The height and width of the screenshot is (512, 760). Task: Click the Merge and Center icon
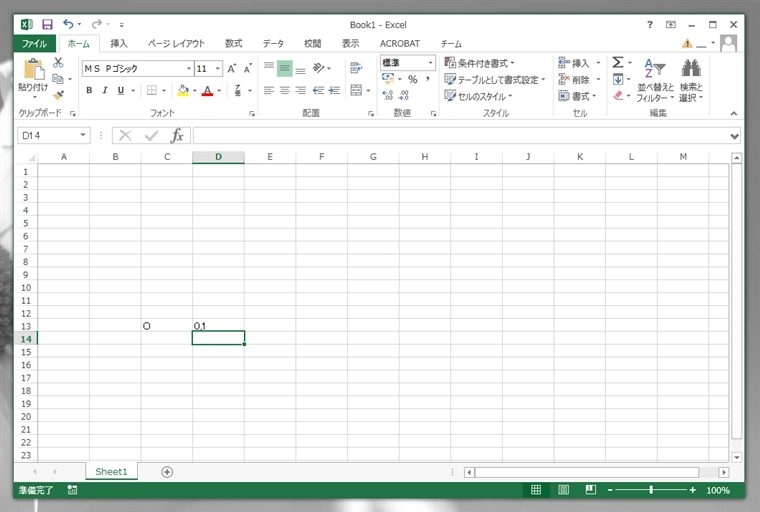(356, 90)
